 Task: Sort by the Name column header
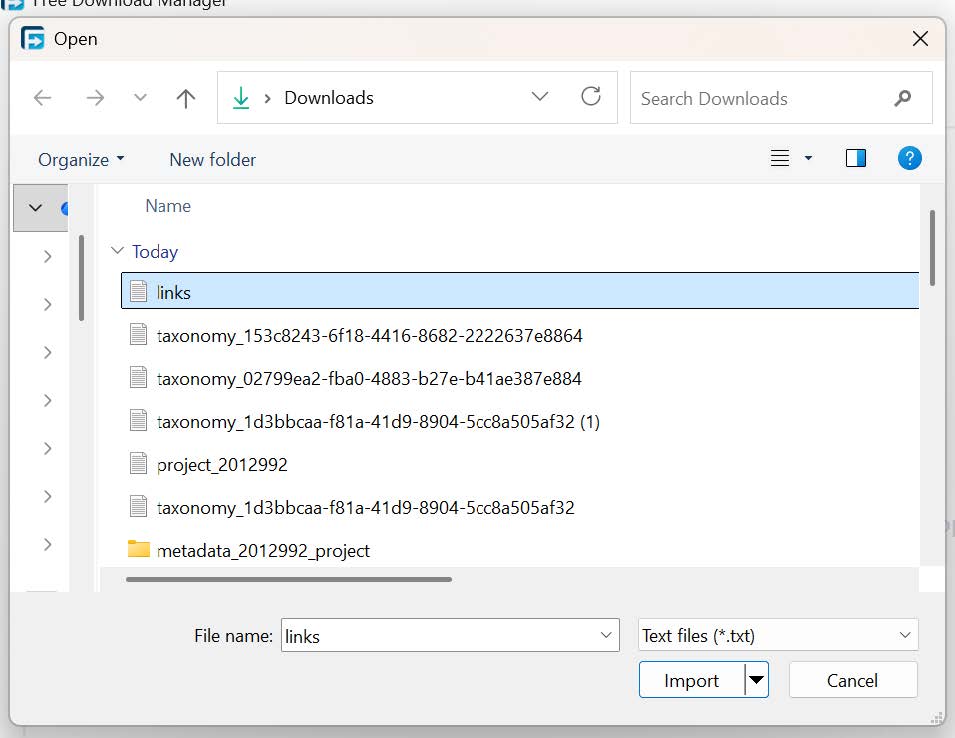point(168,206)
